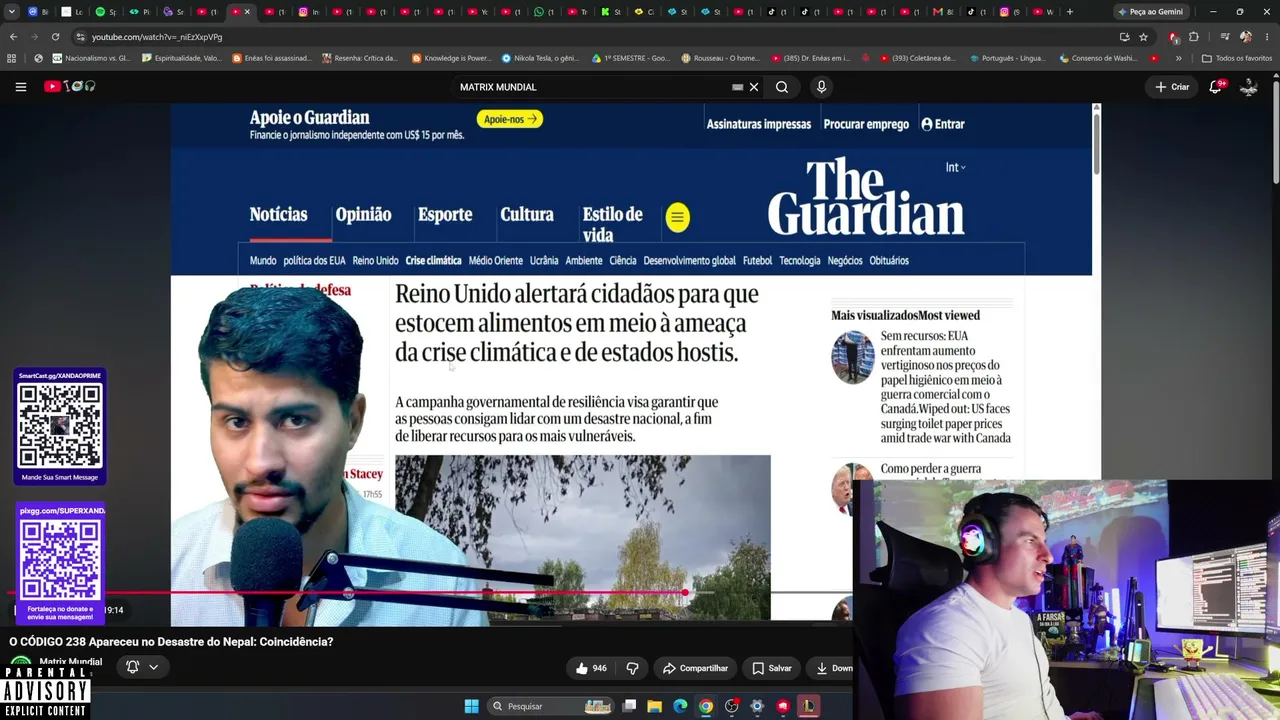Open the 1º SEMESTRE - Goo... bookmark
The width and height of the screenshot is (1280, 720).
click(x=631, y=58)
